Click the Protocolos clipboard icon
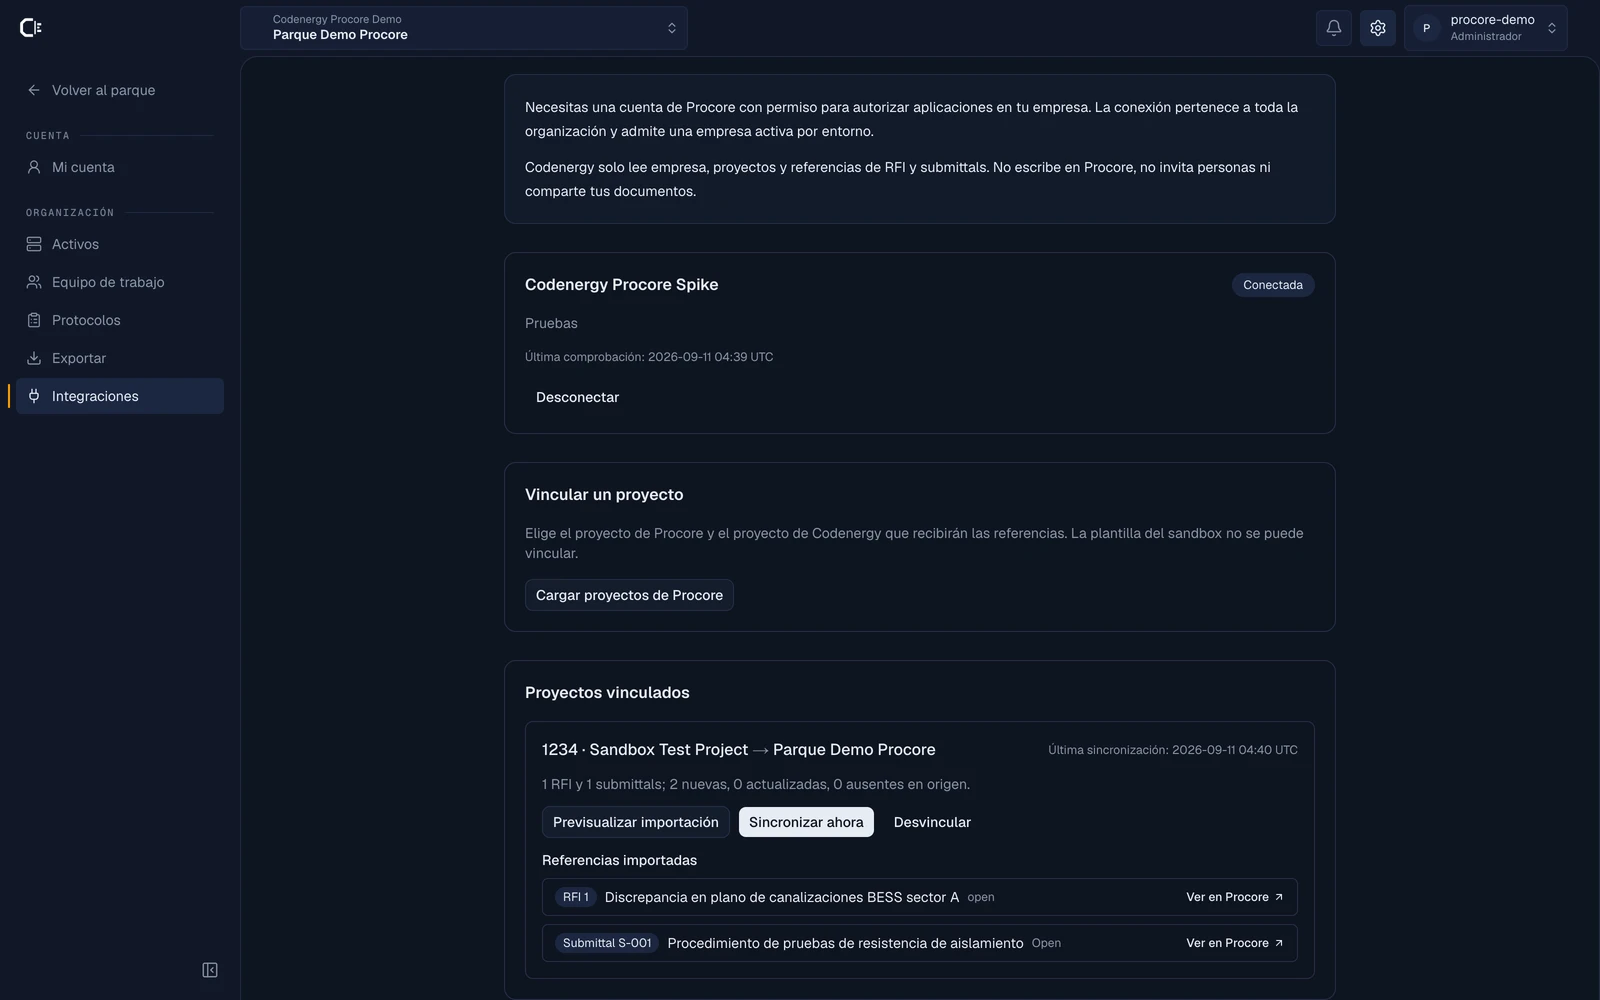1600x1000 pixels. [34, 320]
